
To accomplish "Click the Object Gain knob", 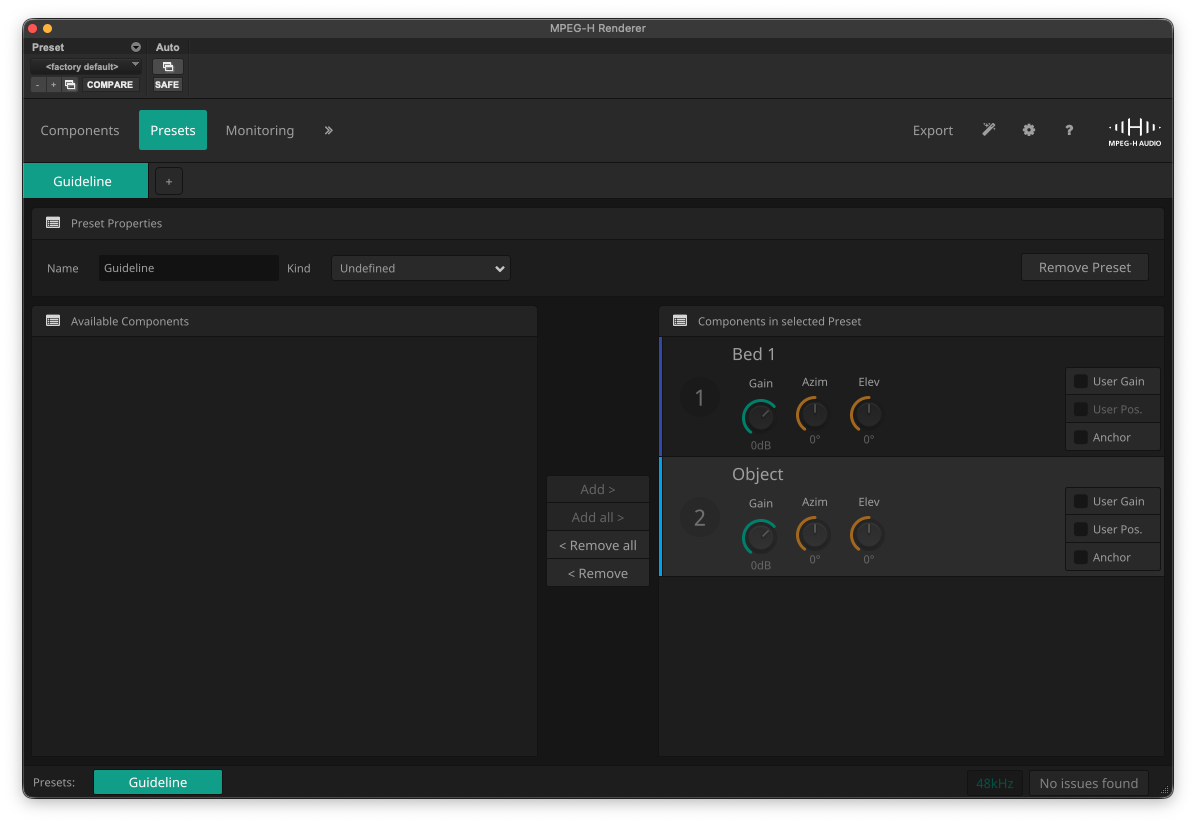I will point(760,537).
